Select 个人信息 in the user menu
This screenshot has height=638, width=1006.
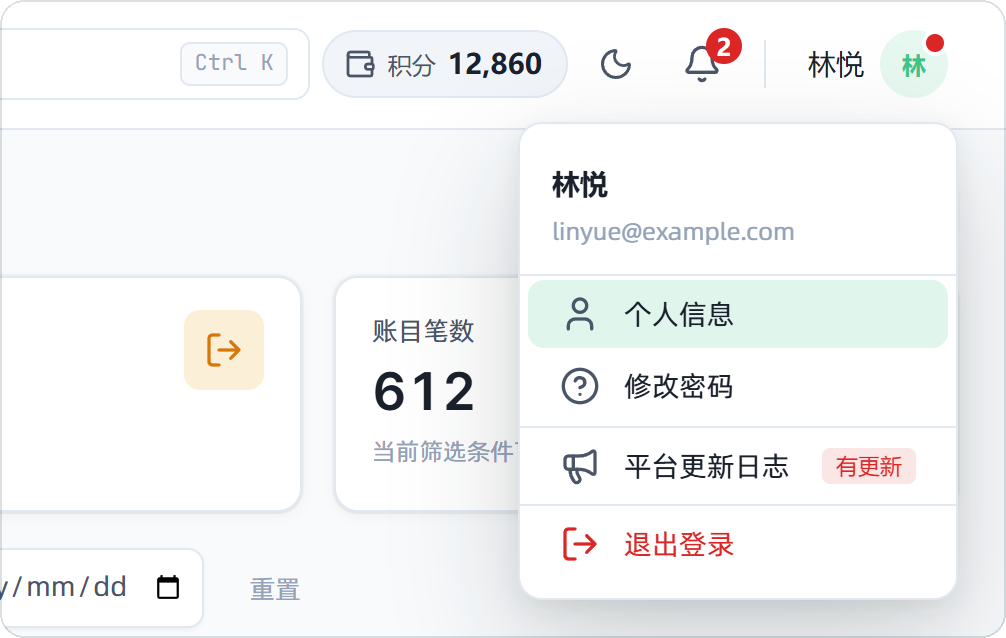tap(738, 315)
